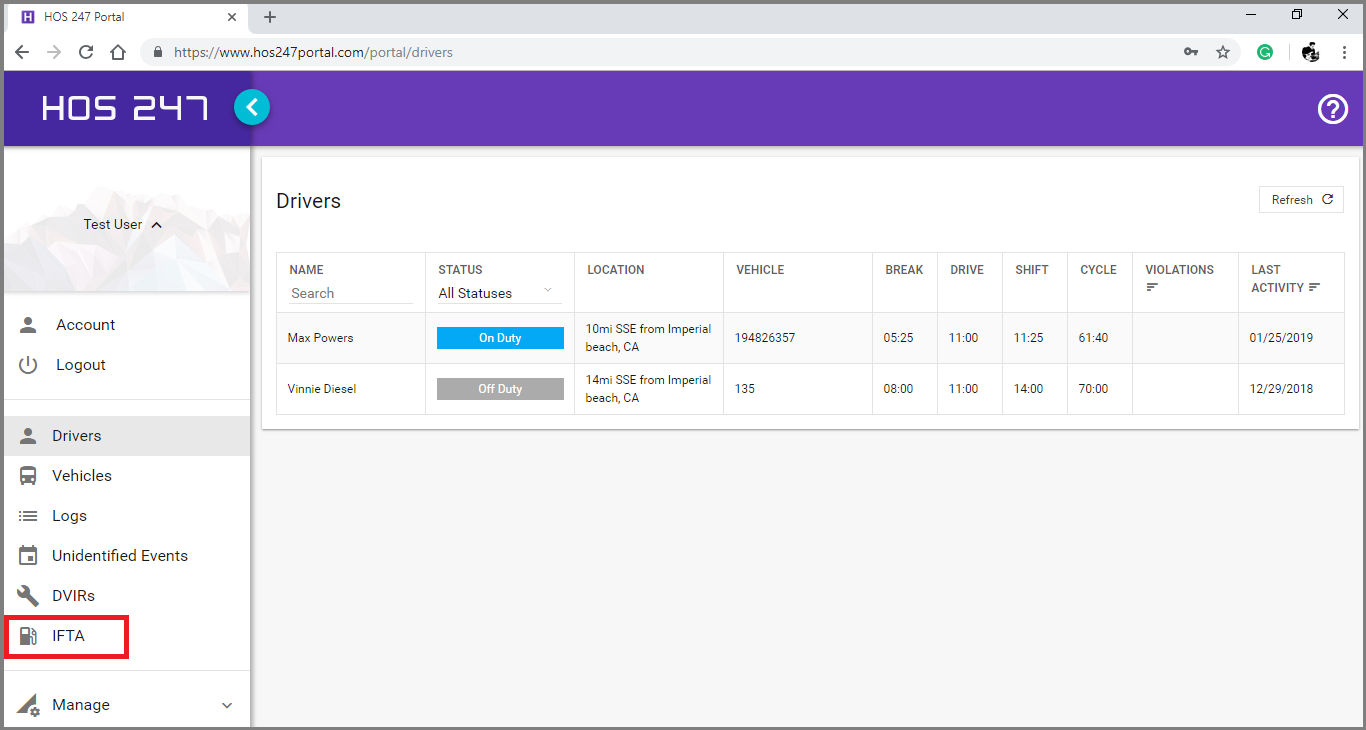Image resolution: width=1366 pixels, height=730 pixels.
Task: Expand the Test User menu
Action: [123, 225]
